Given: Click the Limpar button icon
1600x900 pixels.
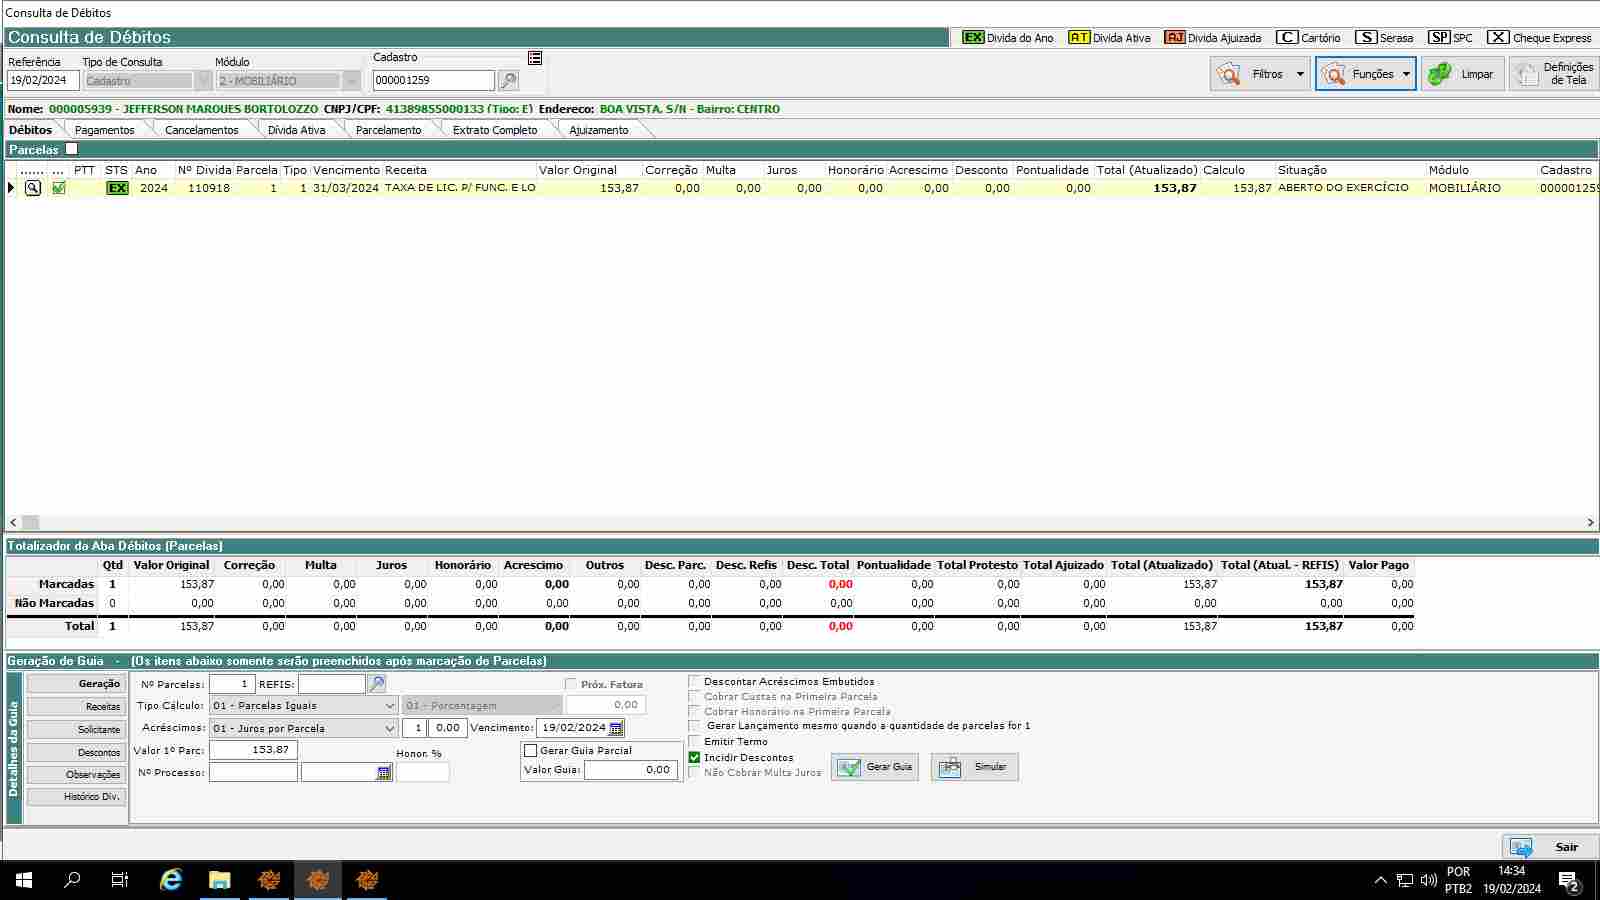Looking at the screenshot, I should [1440, 74].
